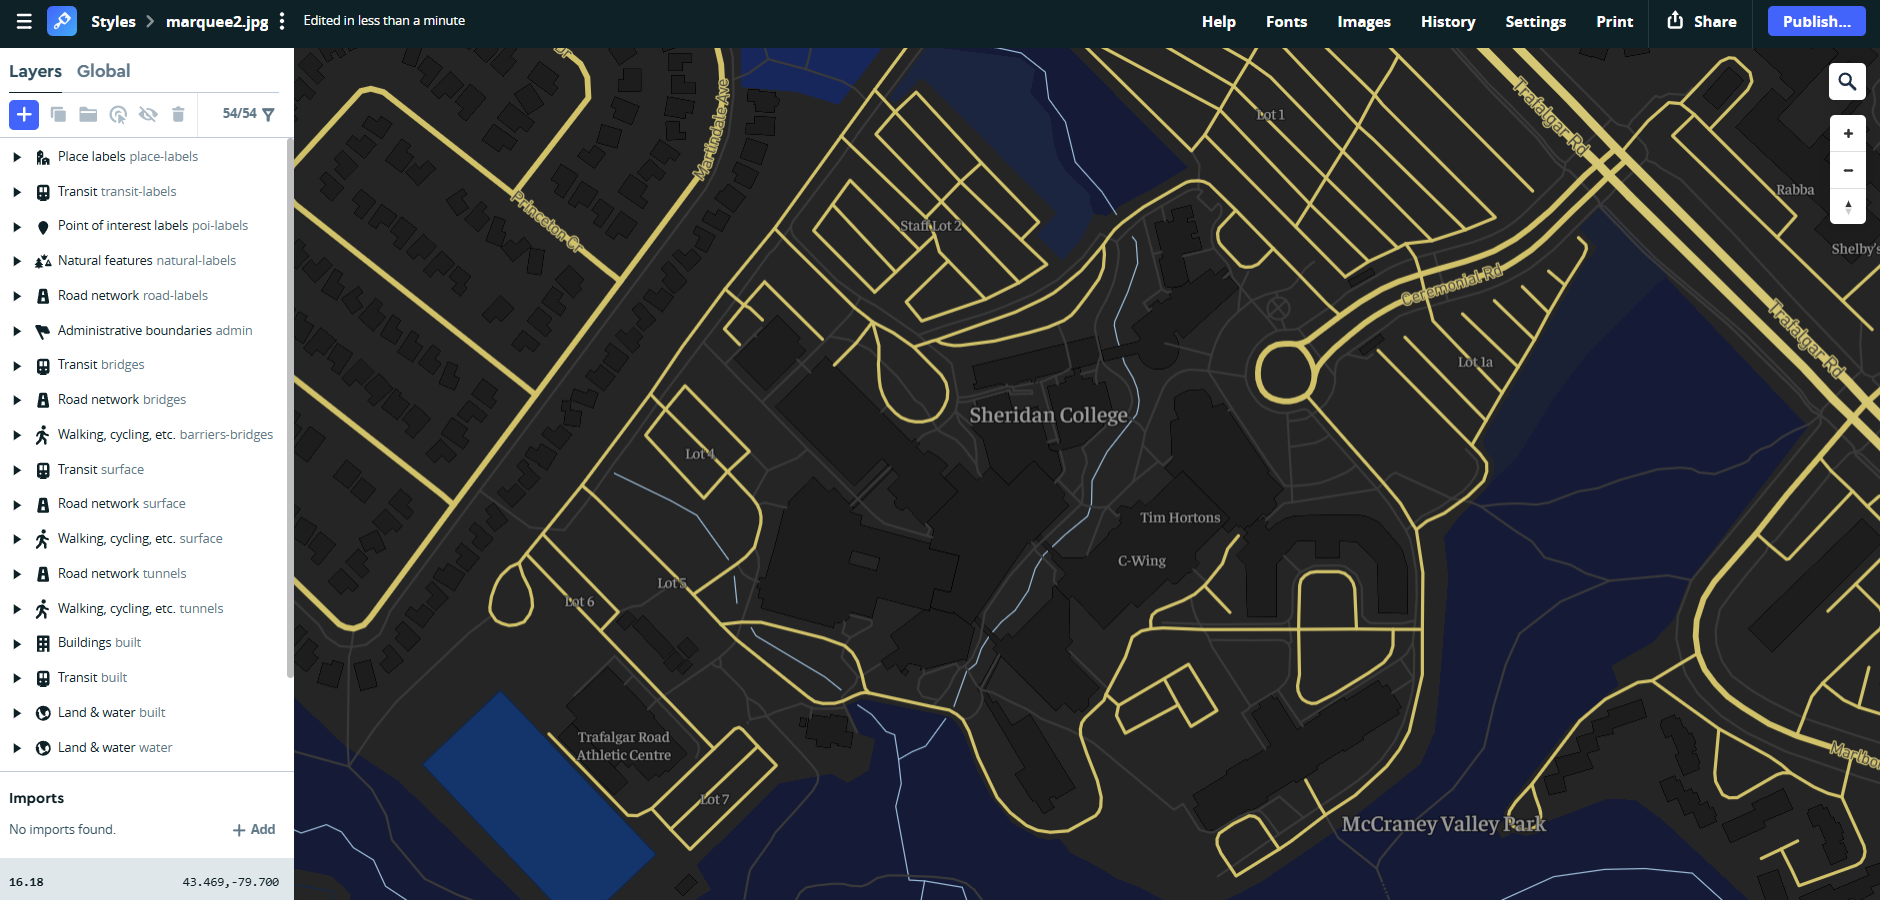Reset map bearing with compass button

(1847, 207)
